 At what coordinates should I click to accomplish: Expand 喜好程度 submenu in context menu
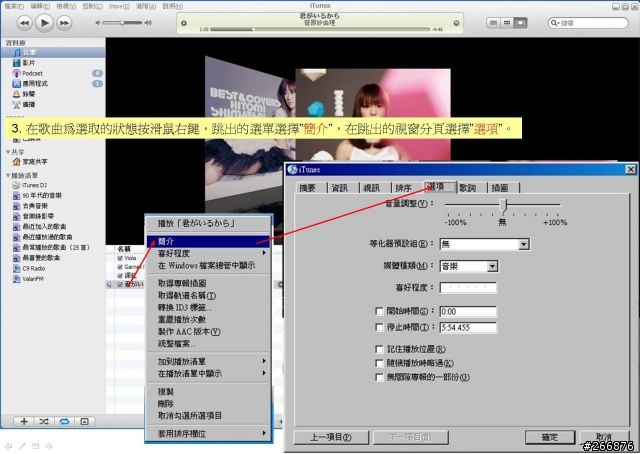pyautogui.click(x=208, y=254)
